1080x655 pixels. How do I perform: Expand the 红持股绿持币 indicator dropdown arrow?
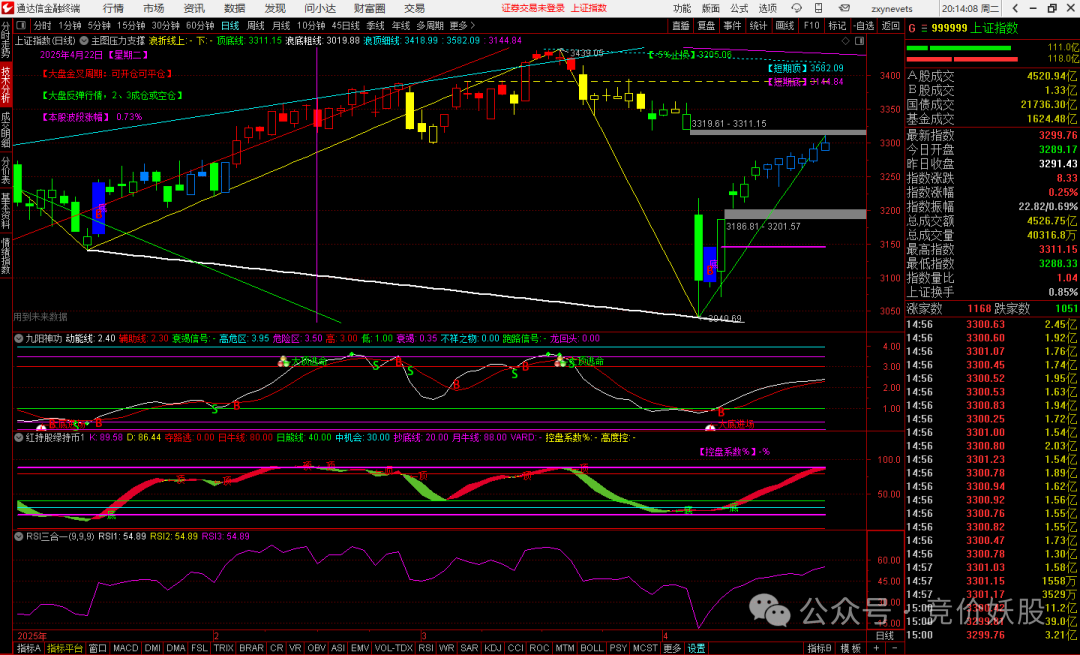20,437
